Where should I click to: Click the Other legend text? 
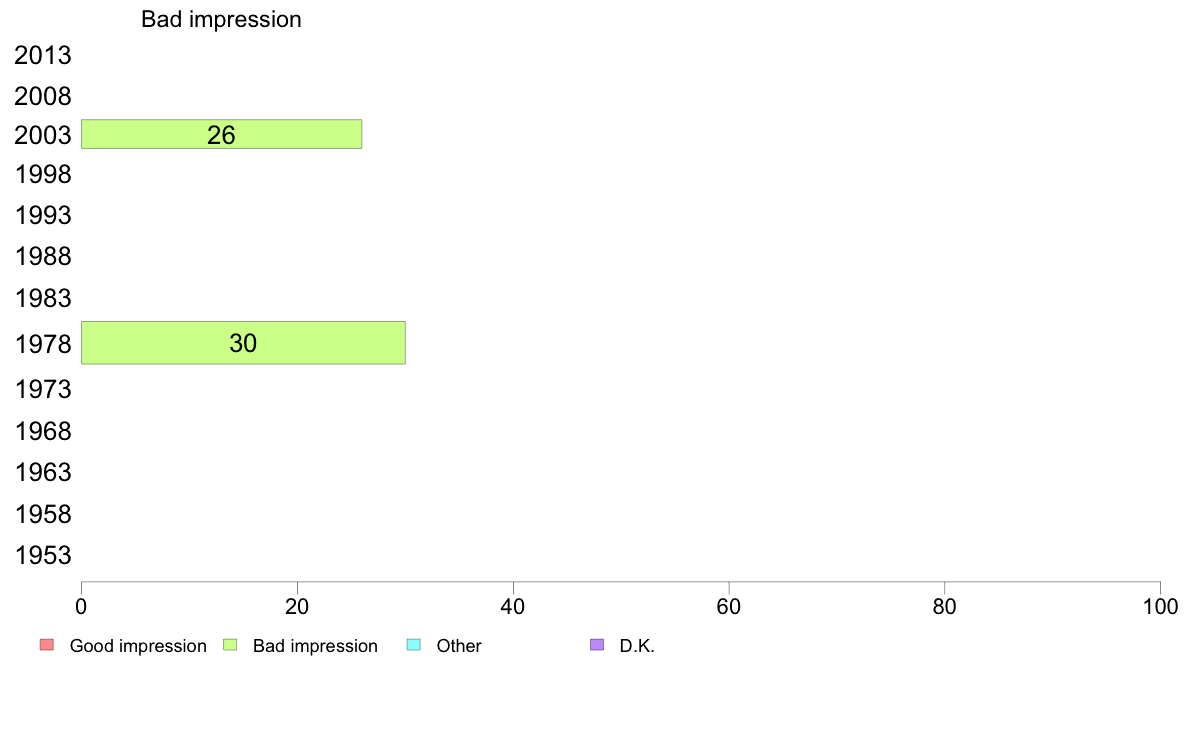pos(459,646)
